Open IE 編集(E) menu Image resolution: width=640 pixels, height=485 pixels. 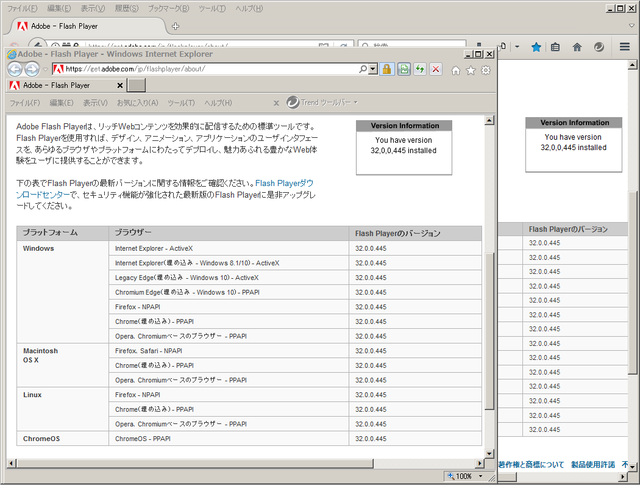61,103
